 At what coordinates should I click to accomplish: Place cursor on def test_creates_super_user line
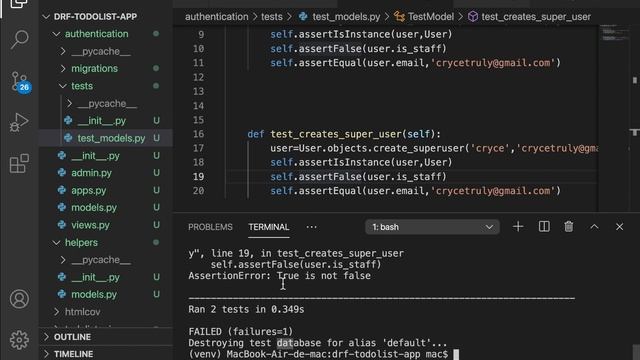click(x=344, y=134)
